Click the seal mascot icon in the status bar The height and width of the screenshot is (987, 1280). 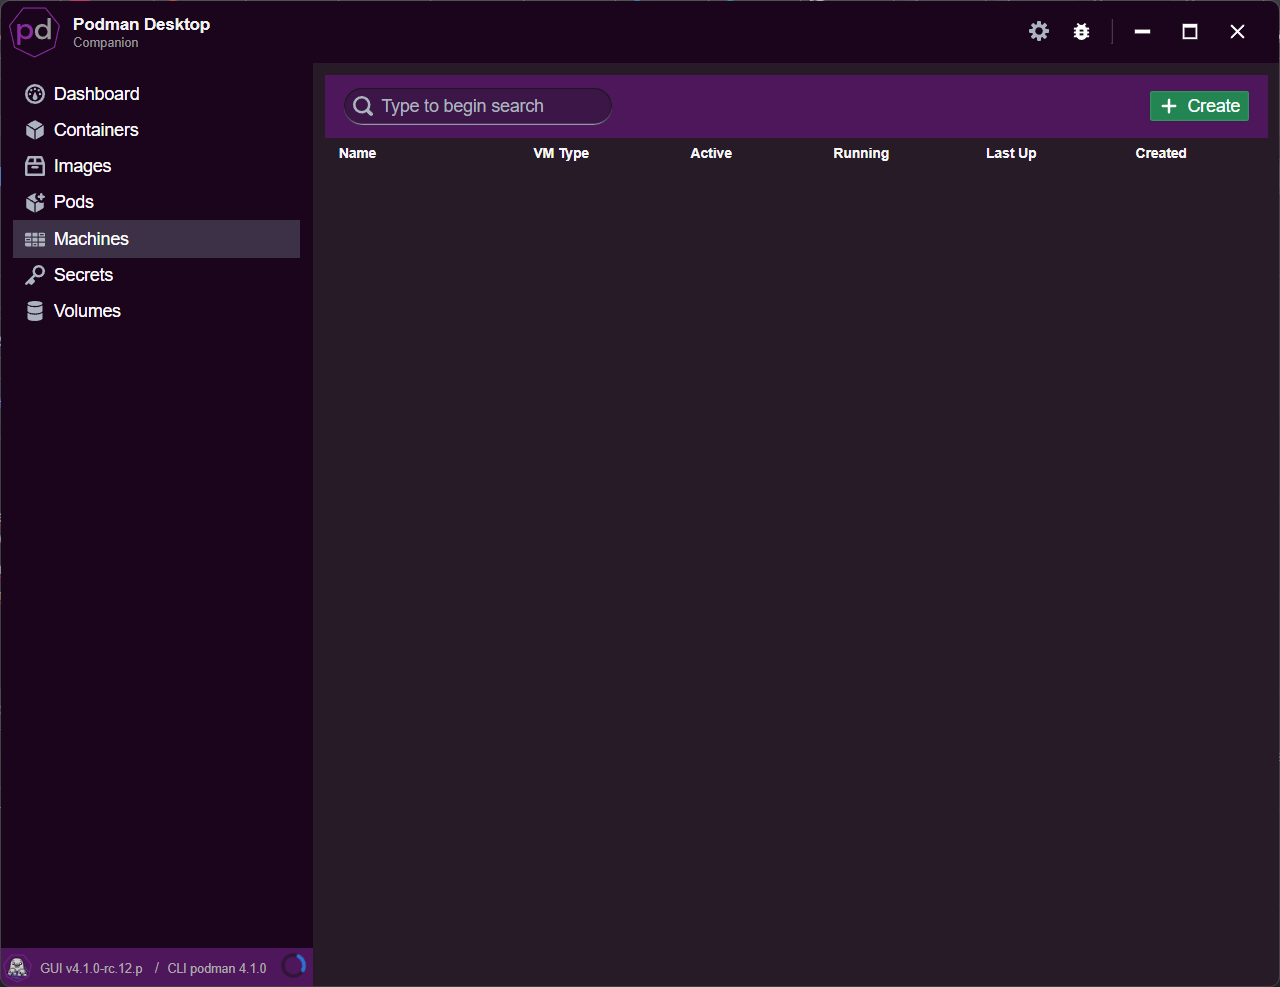[x=18, y=968]
